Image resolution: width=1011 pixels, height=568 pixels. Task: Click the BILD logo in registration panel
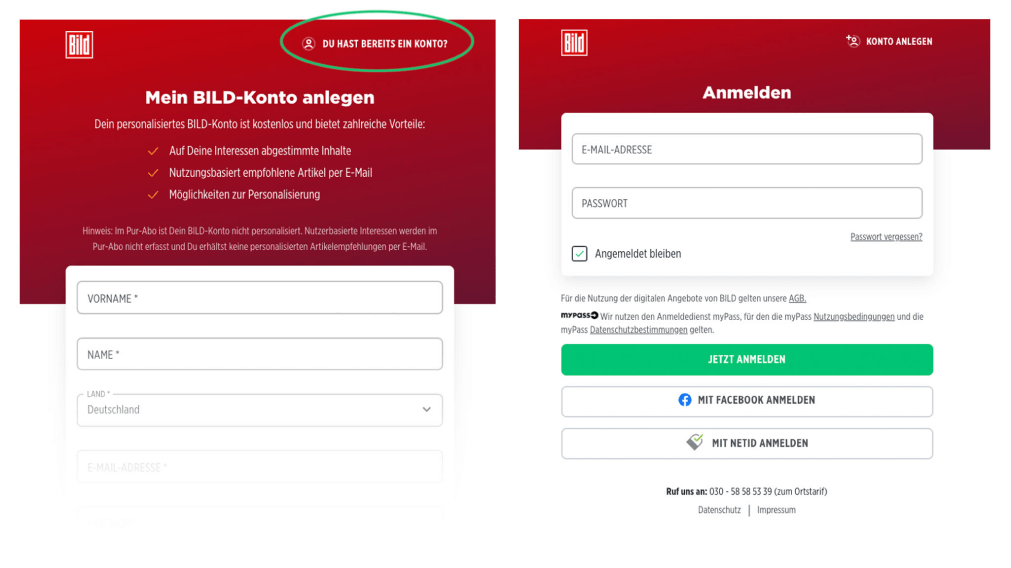(79, 45)
